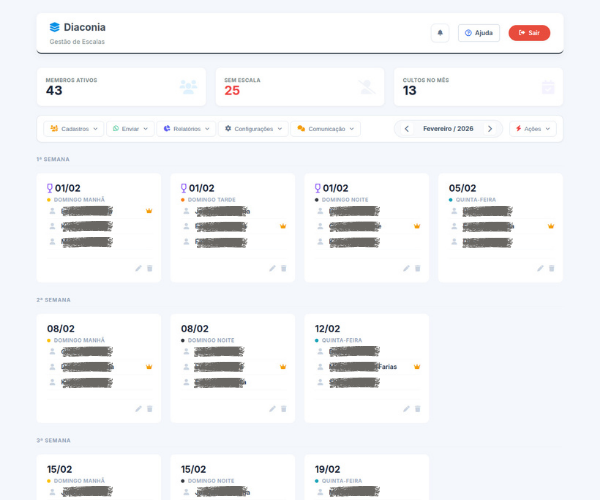600x500 pixels.
Task: Click the Diaconia logo icon
Action: tap(54, 28)
